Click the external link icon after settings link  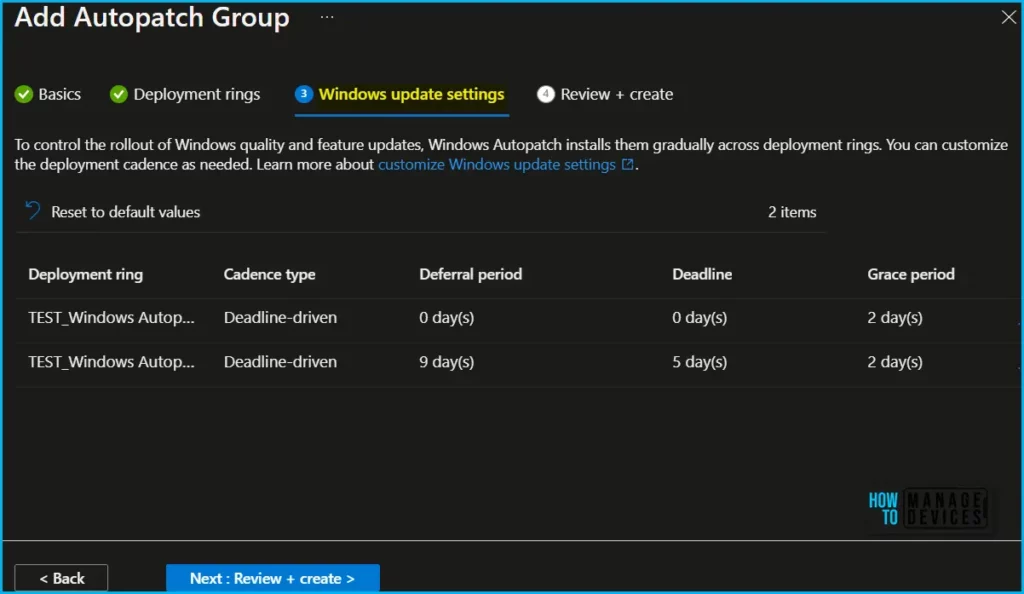click(628, 164)
